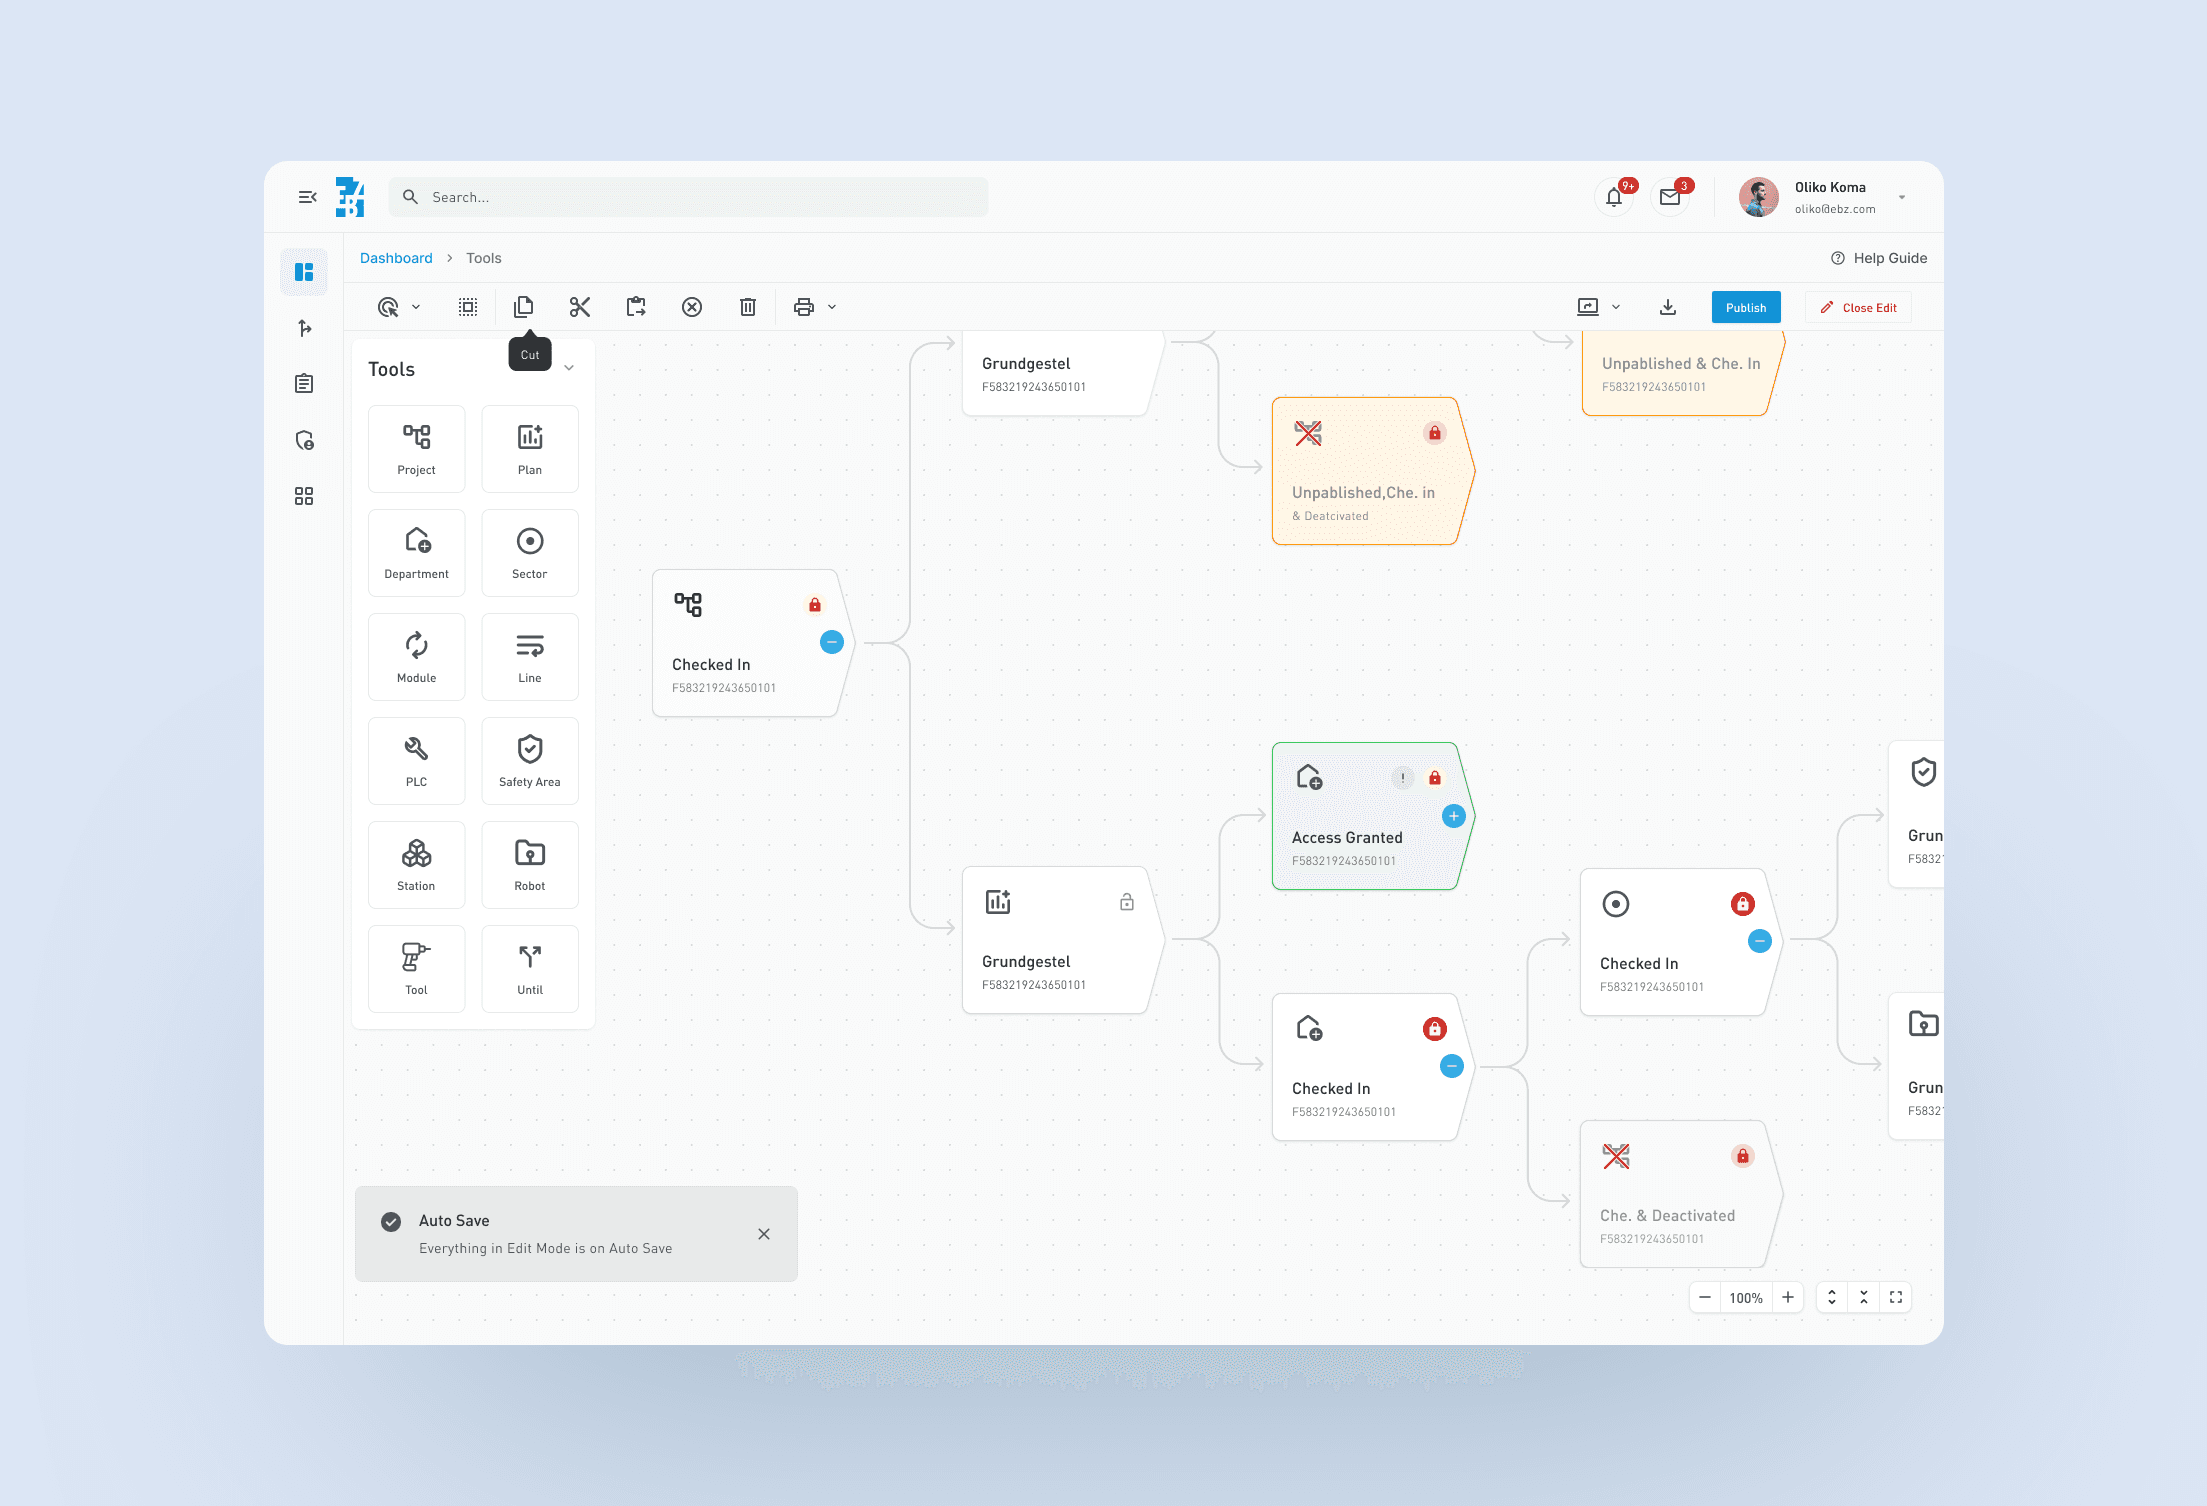
Task: Collapse the Sector Checked In node
Action: [1760, 941]
